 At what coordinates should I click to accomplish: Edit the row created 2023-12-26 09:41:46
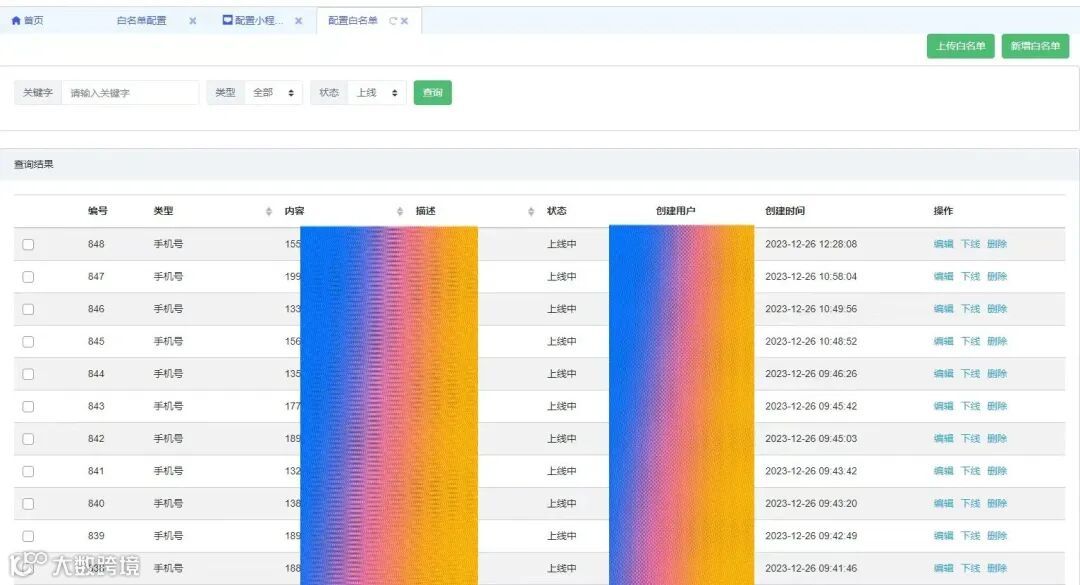pos(943,568)
